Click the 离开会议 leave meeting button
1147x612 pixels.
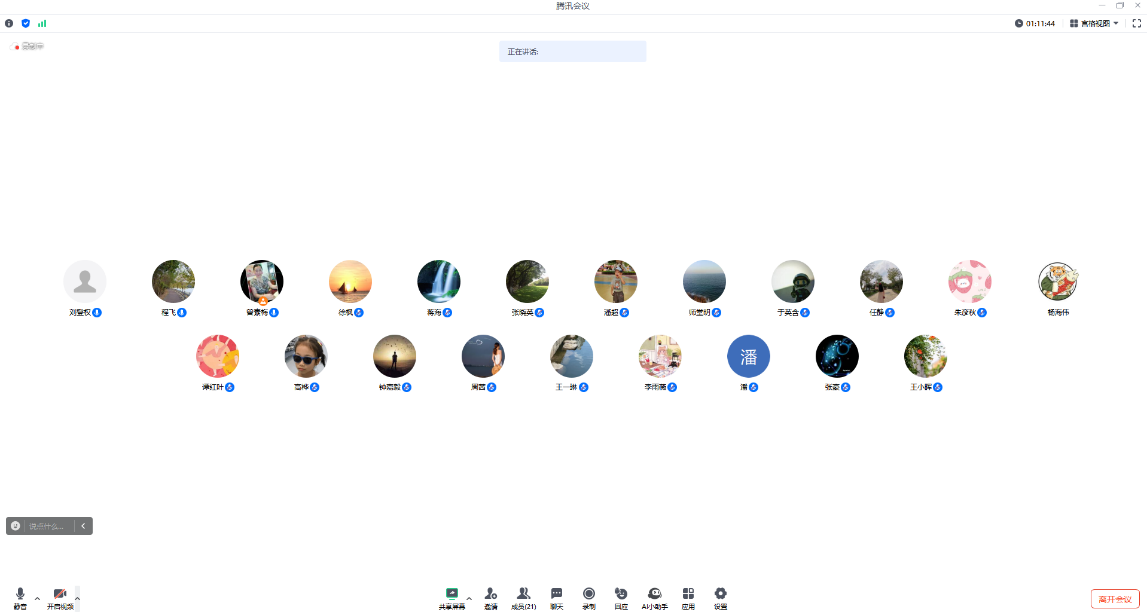[x=1114, y=599]
